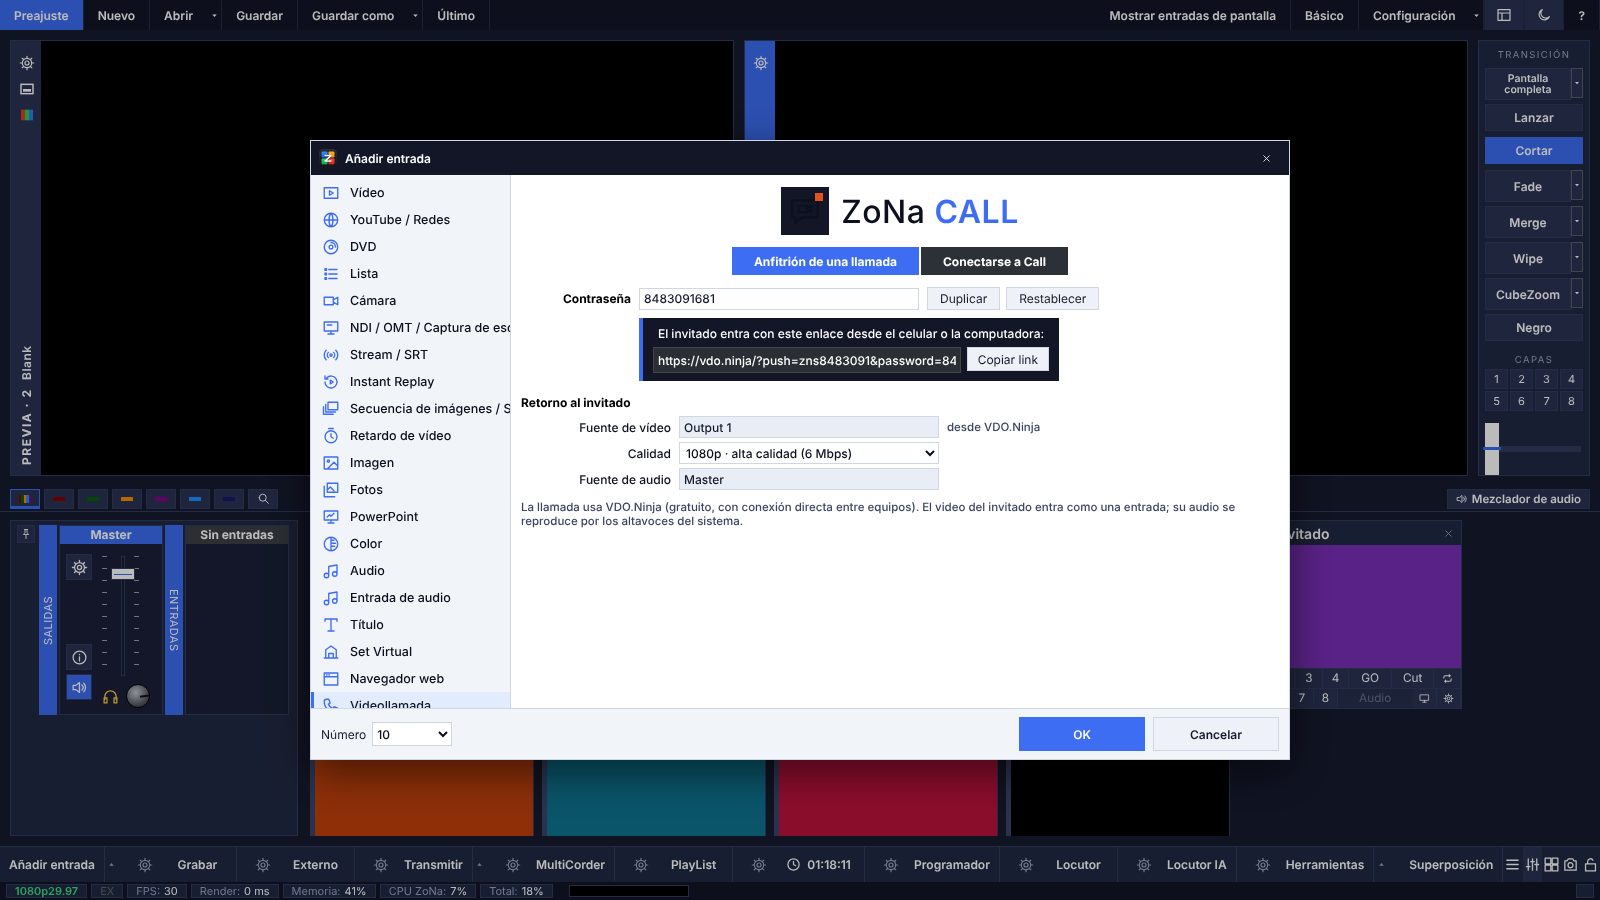Click OK in the Añadir entrada dialog
This screenshot has width=1600, height=900.
click(x=1082, y=734)
